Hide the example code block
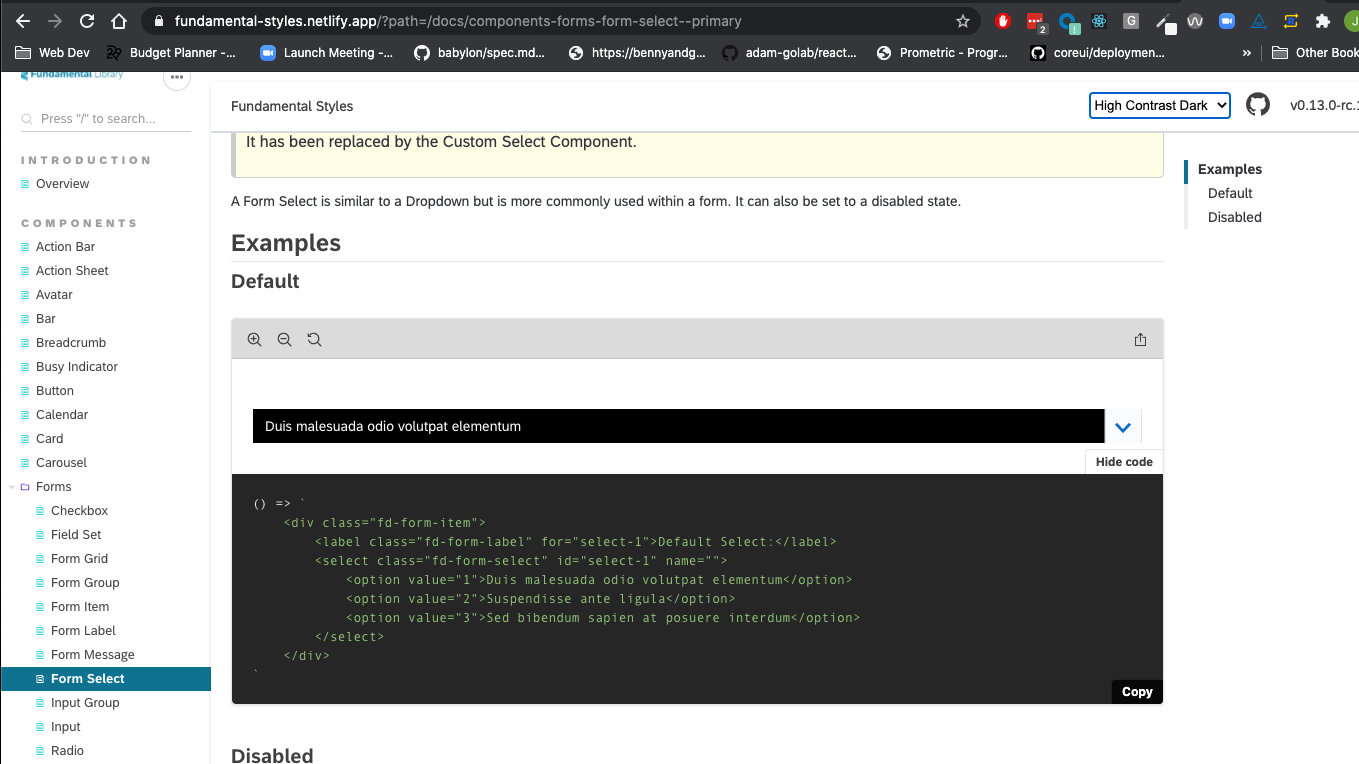This screenshot has height=764, width=1359. click(x=1124, y=462)
